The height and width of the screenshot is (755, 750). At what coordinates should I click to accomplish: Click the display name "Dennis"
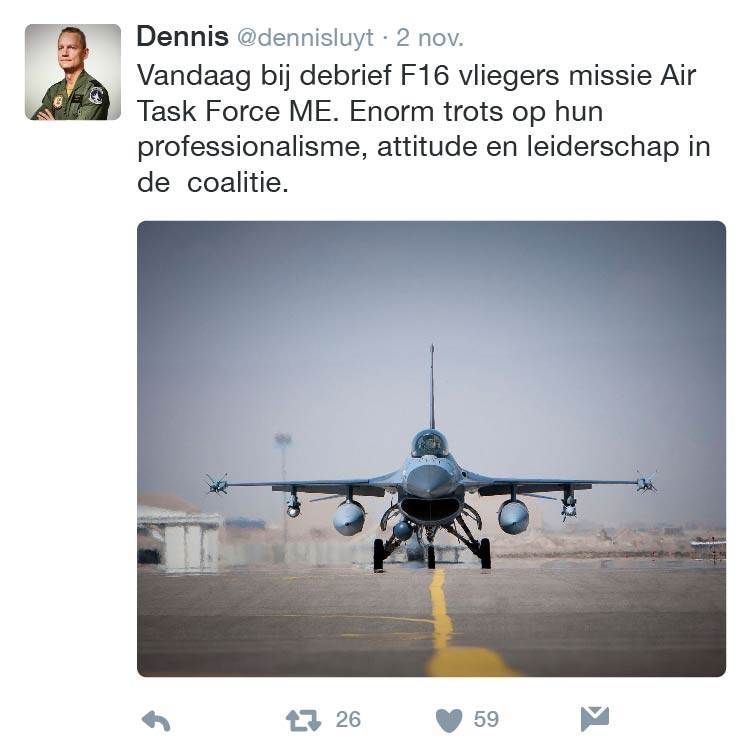tap(182, 37)
